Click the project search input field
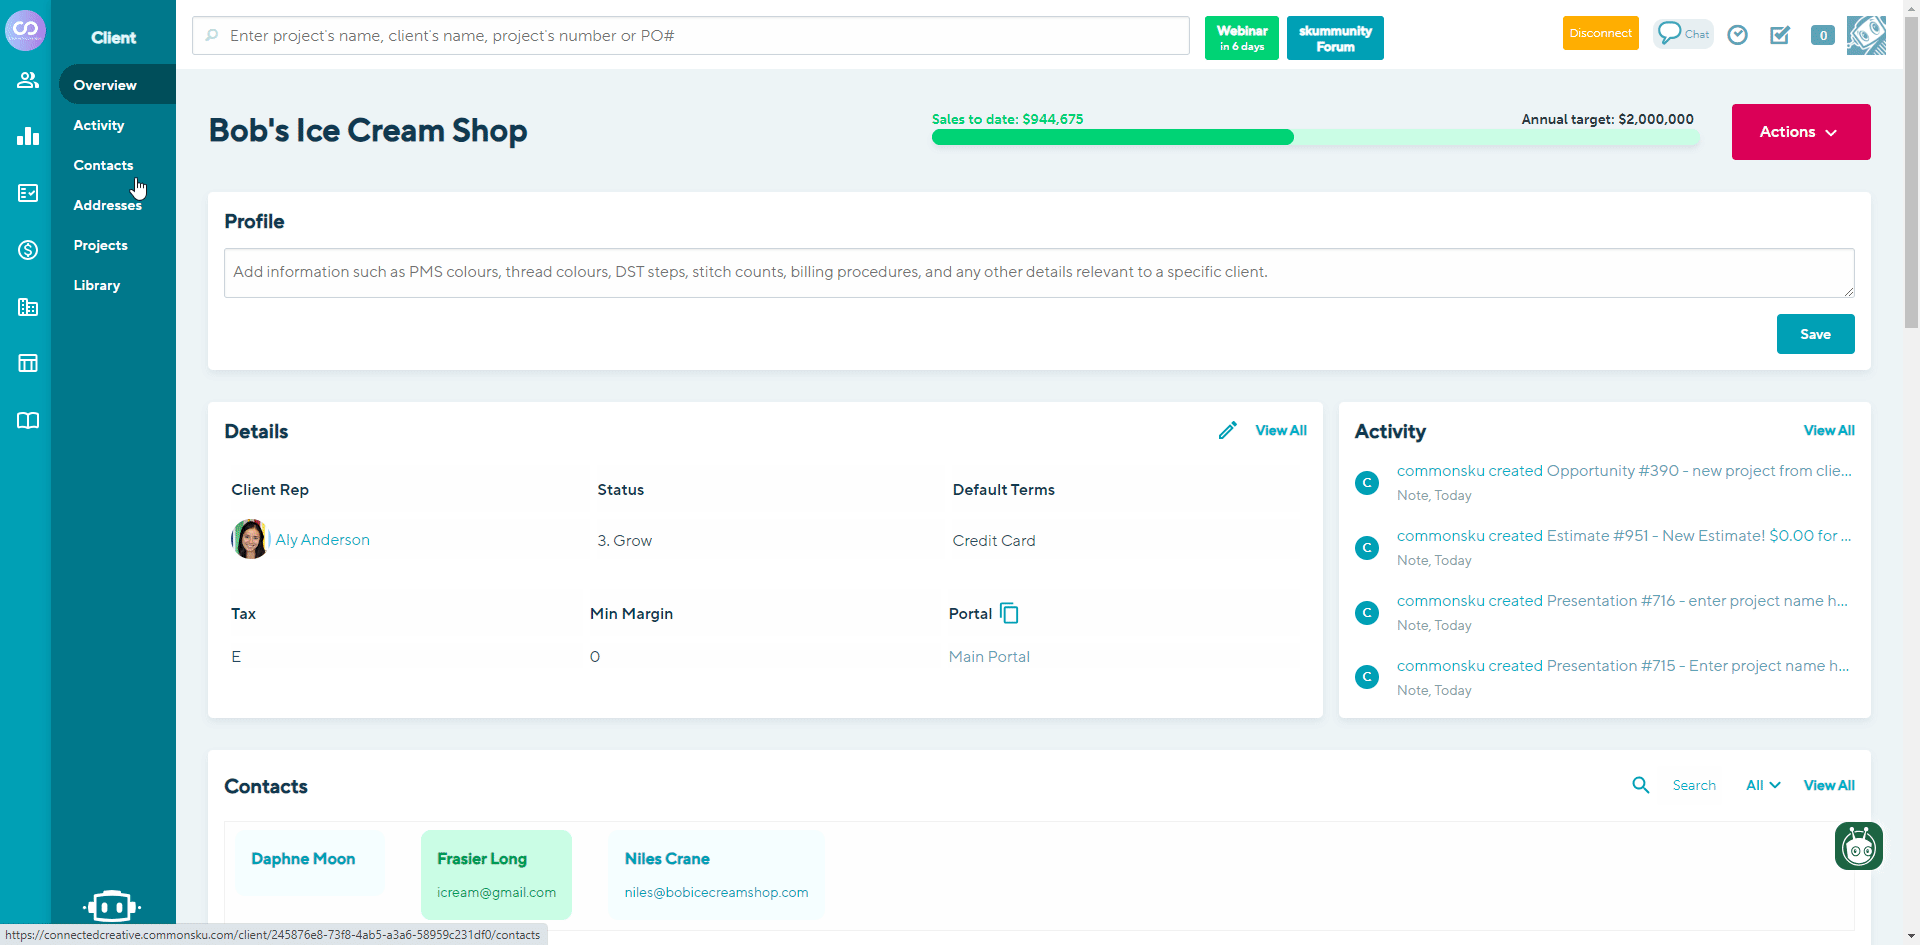The width and height of the screenshot is (1920, 945). pyautogui.click(x=690, y=36)
